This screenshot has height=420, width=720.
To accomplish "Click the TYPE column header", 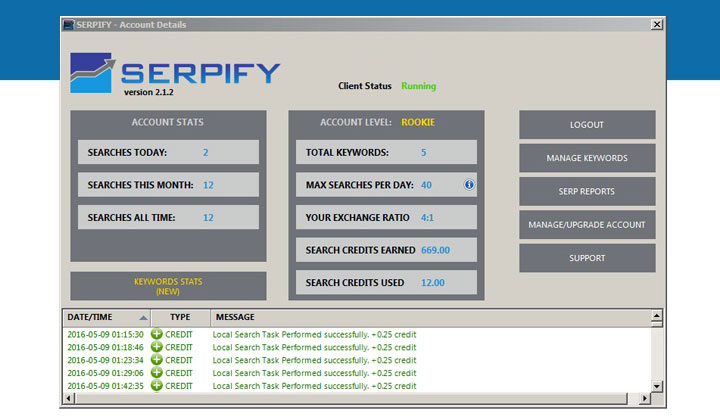I will coord(180,317).
